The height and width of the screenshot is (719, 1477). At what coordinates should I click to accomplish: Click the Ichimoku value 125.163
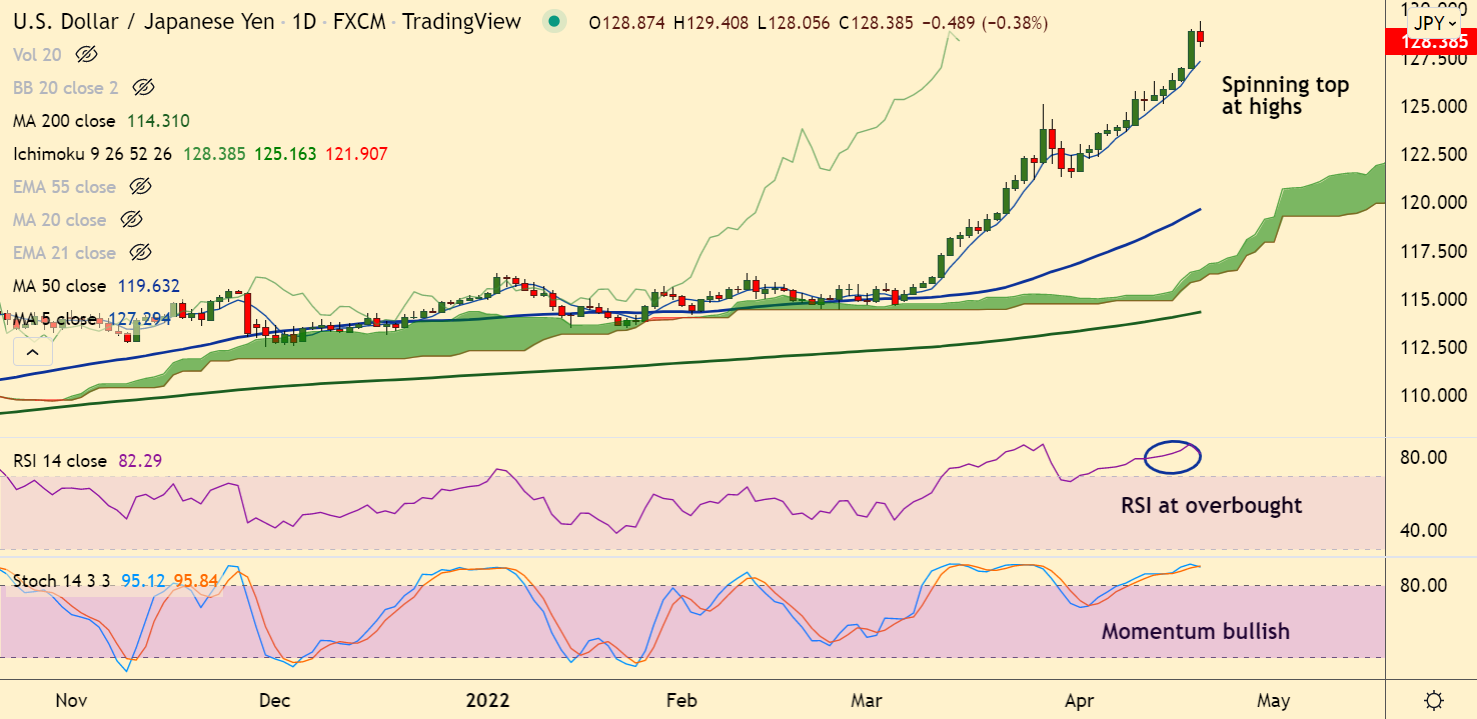[x=285, y=154]
